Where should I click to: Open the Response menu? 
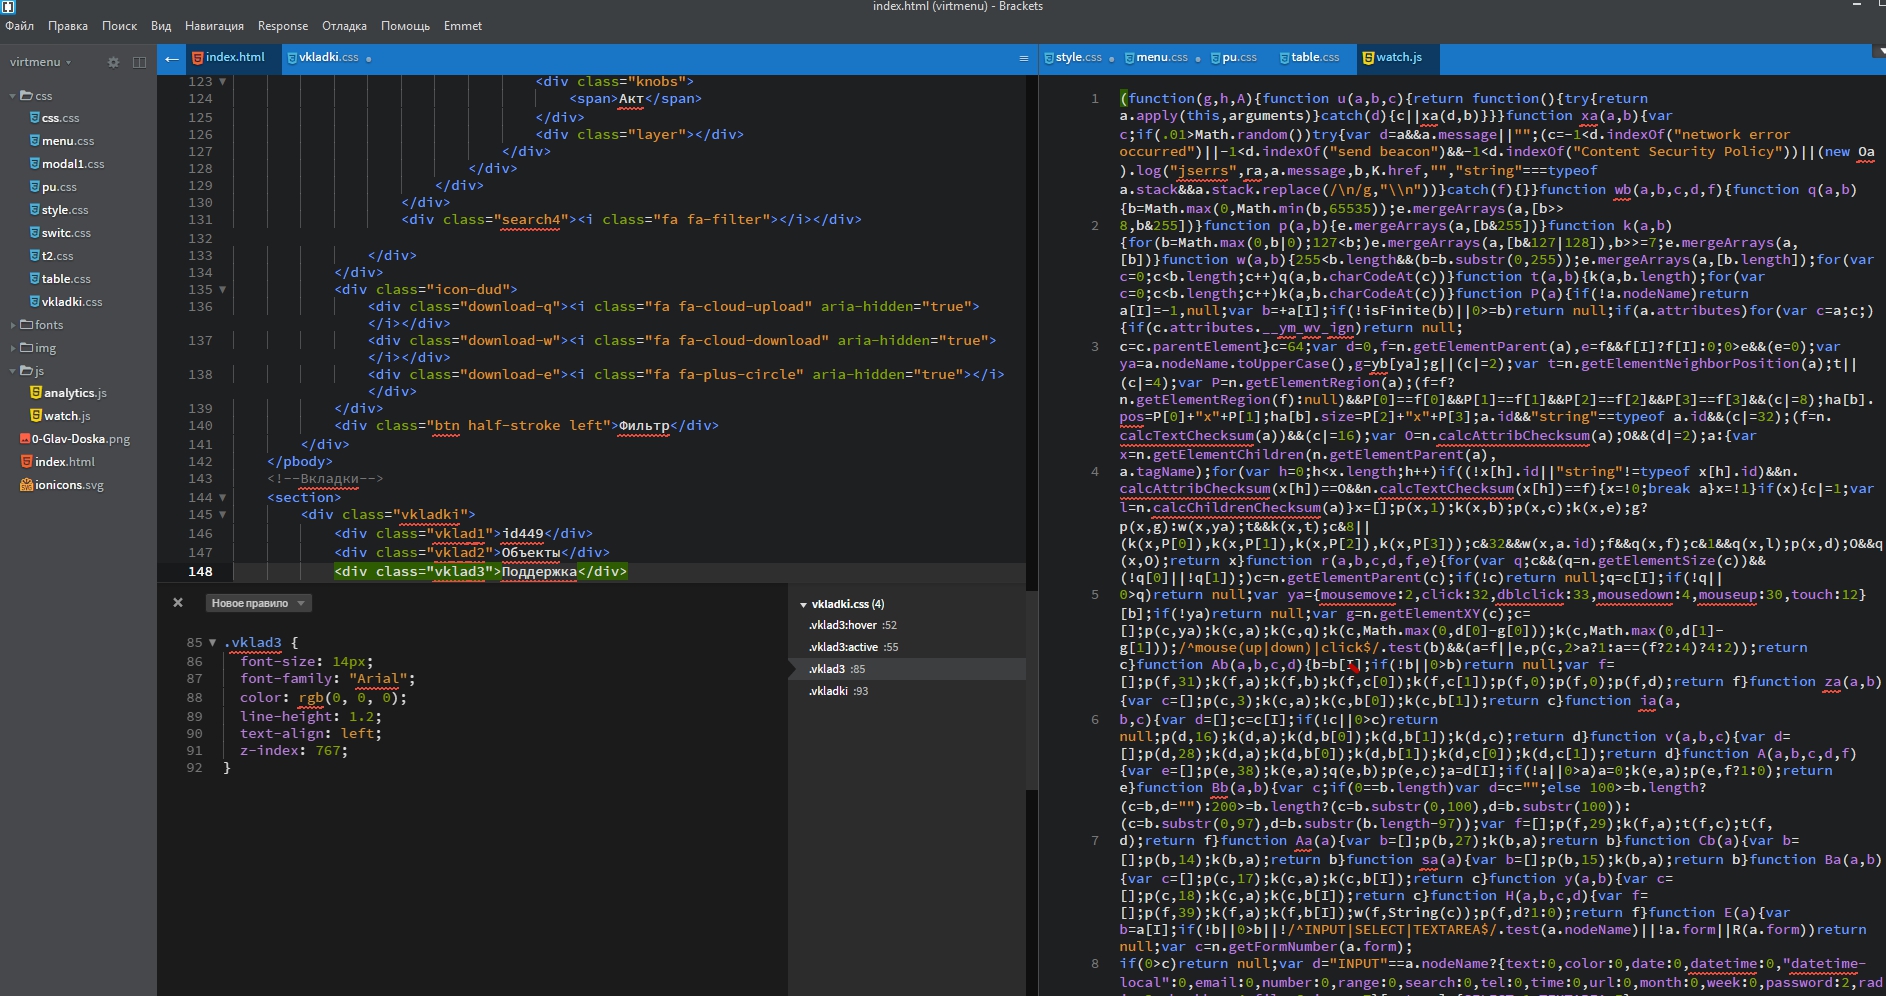(283, 26)
